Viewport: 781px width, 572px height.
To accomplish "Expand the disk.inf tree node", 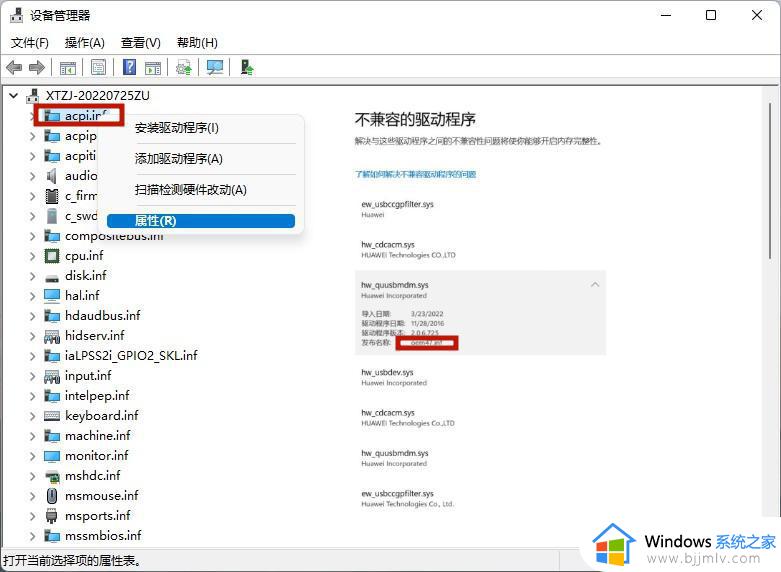I will point(32,276).
